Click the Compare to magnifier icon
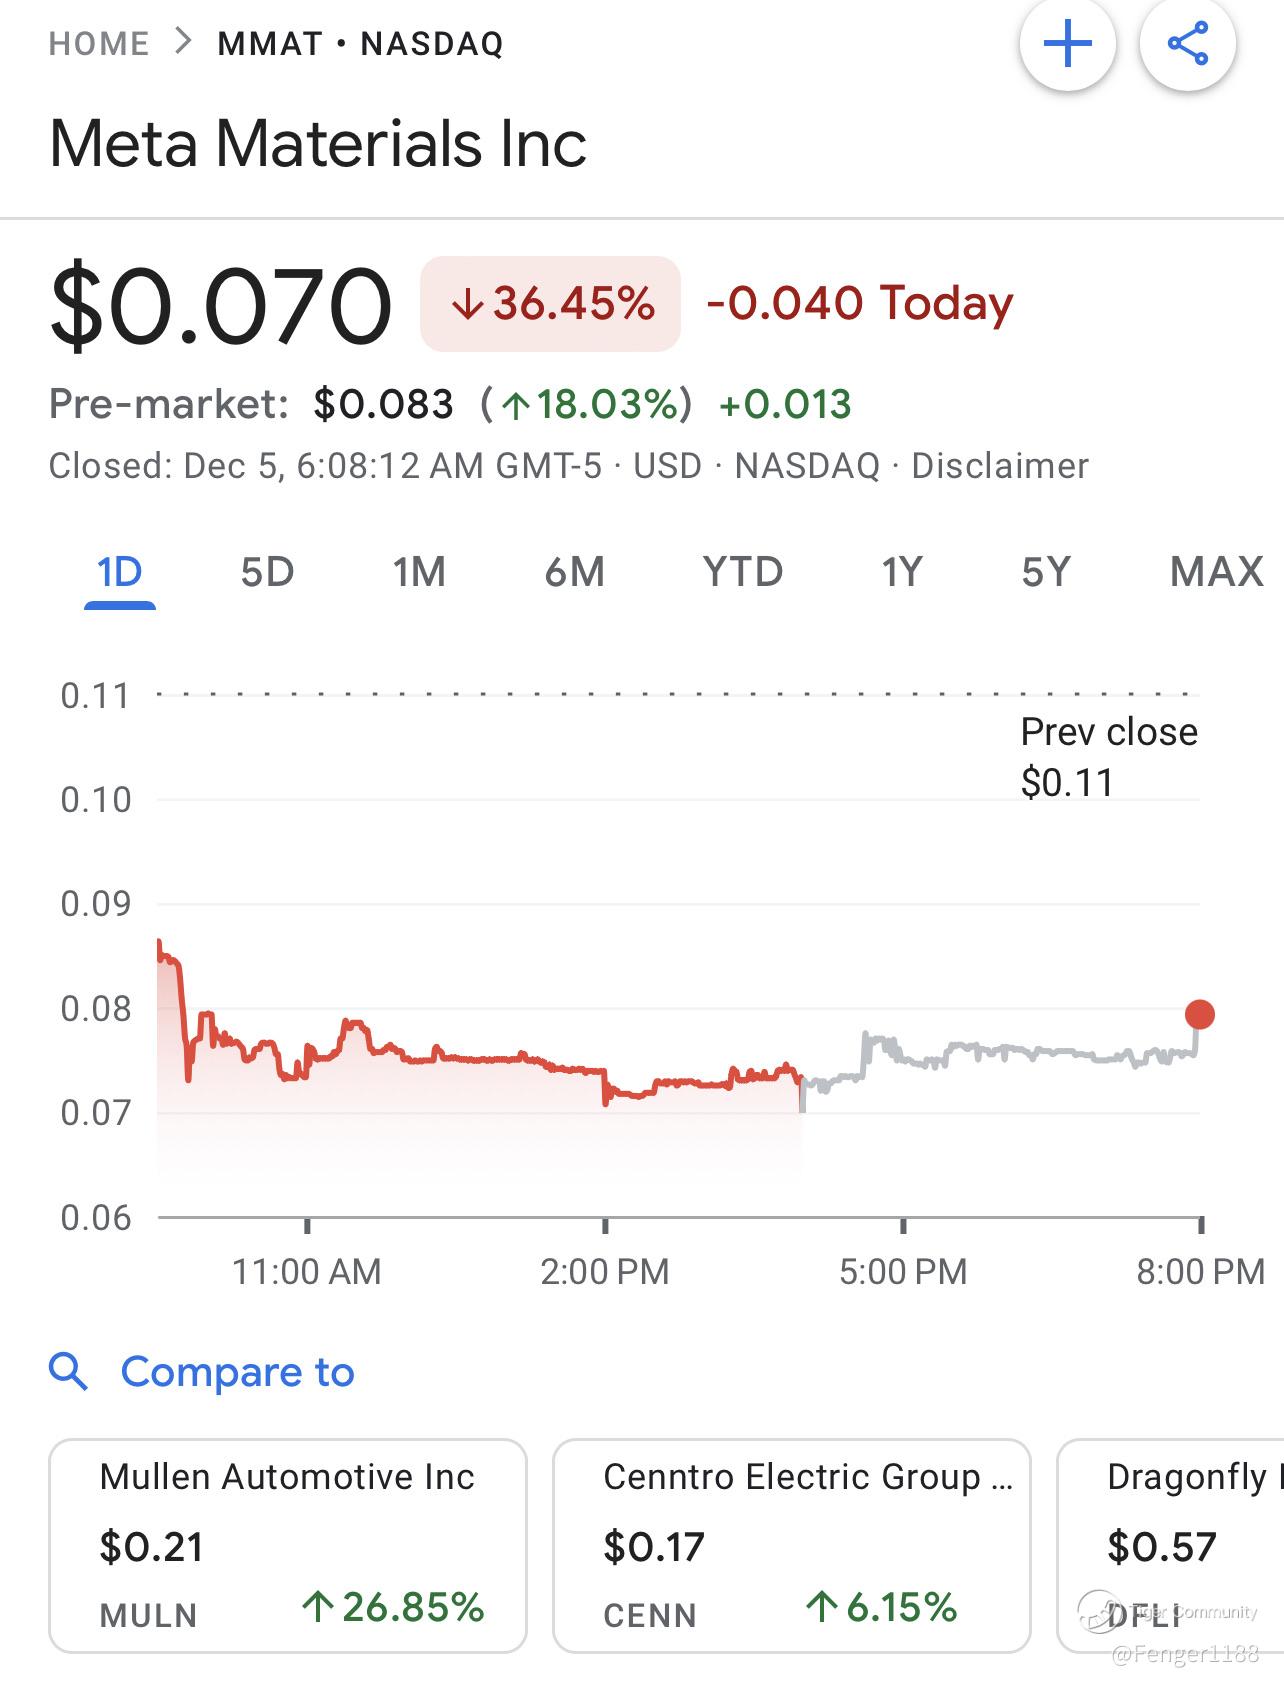This screenshot has width=1284, height=1683. pyautogui.click(x=69, y=1371)
